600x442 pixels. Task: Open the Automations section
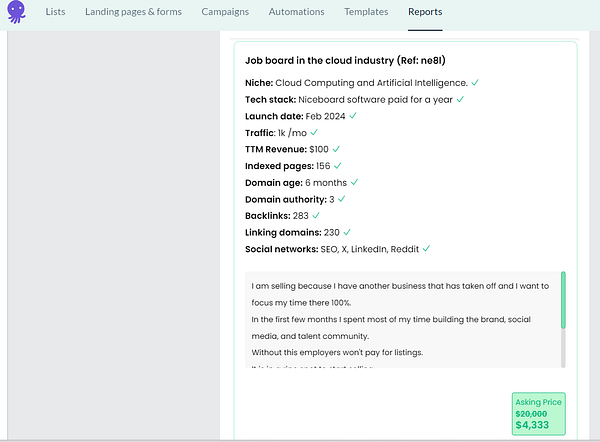pos(296,12)
